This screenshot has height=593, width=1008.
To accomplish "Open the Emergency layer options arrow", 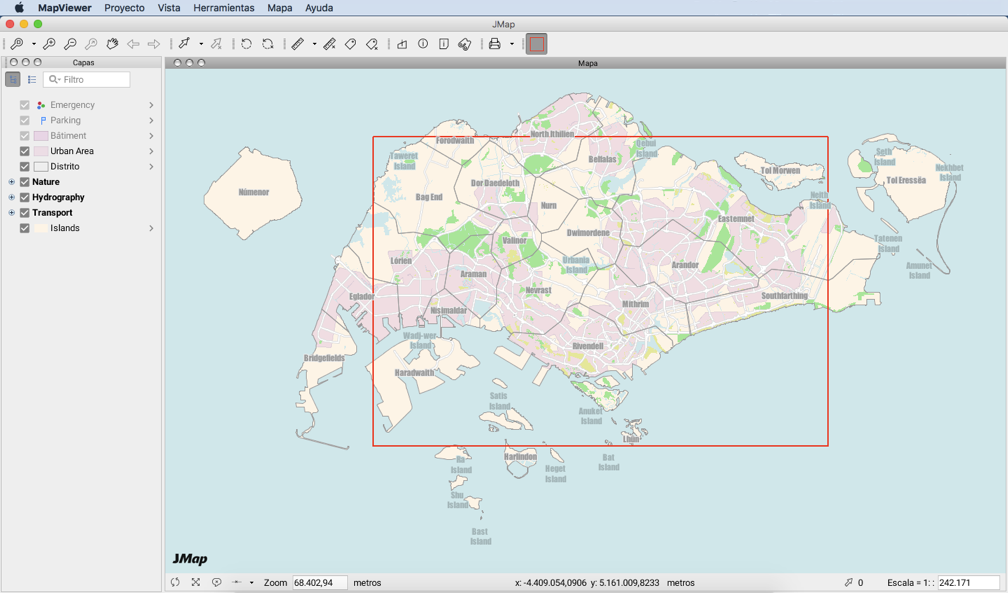I will pos(151,104).
